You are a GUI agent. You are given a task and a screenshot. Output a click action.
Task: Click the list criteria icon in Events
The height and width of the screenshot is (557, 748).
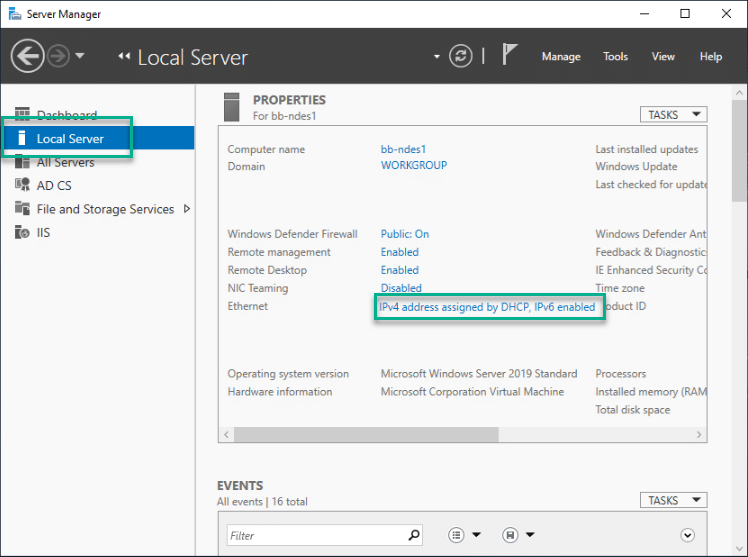pyautogui.click(x=456, y=535)
